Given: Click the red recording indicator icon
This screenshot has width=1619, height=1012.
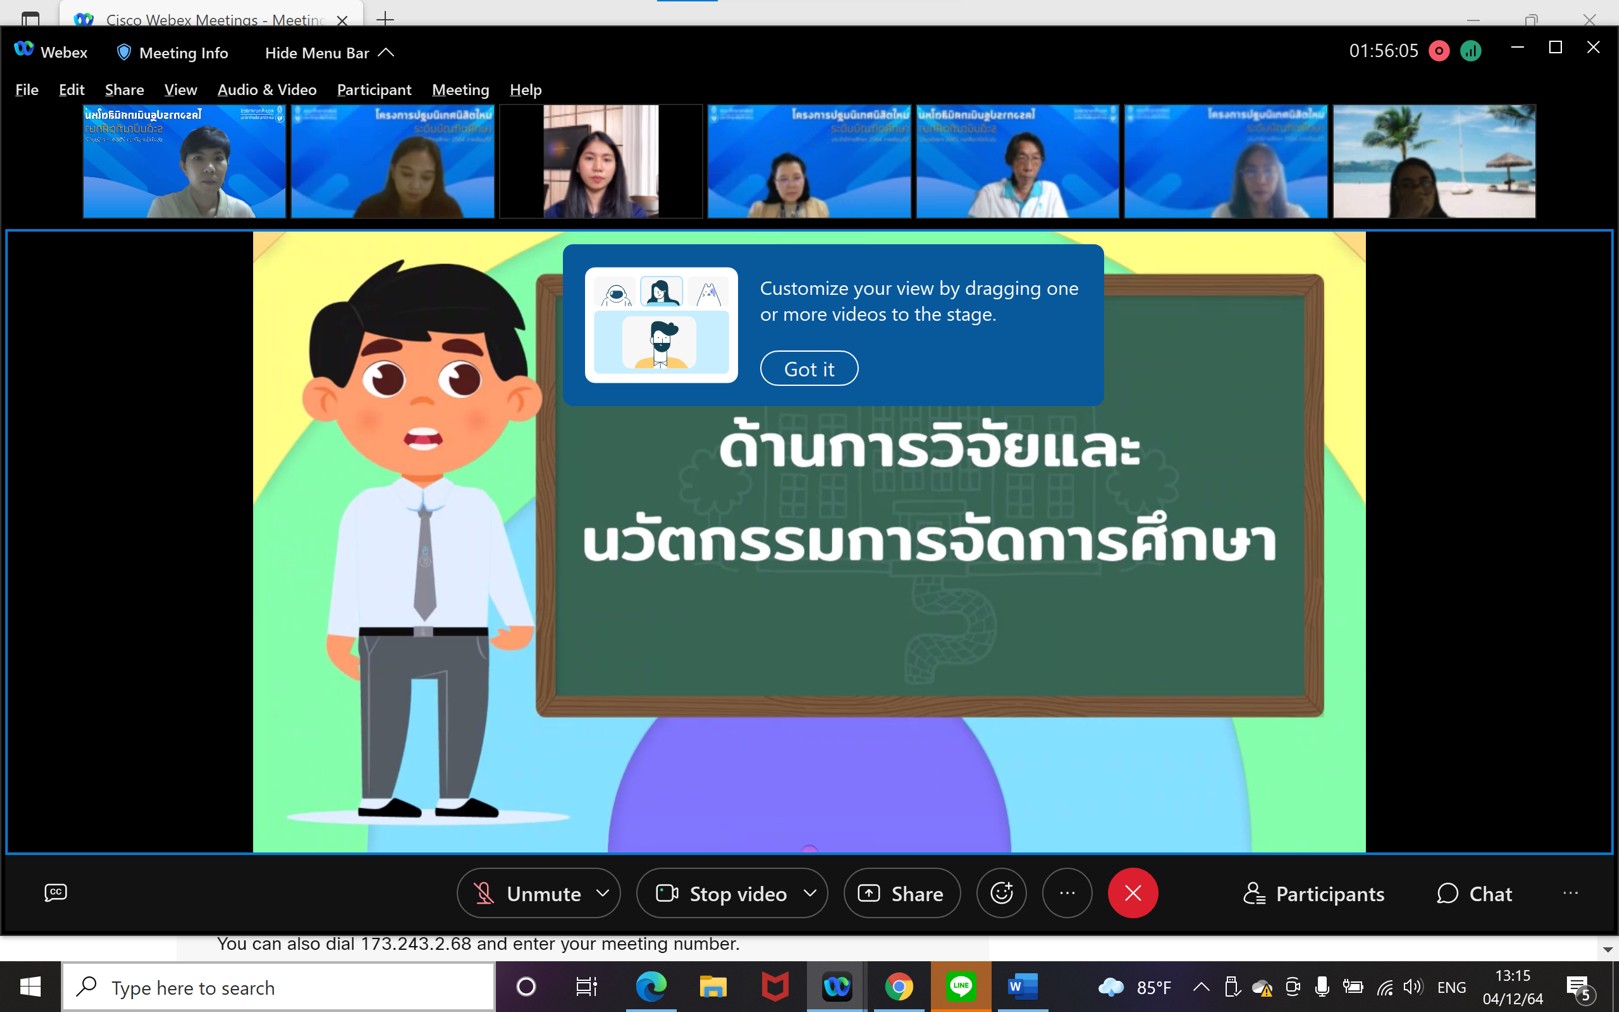Looking at the screenshot, I should [x=1439, y=51].
